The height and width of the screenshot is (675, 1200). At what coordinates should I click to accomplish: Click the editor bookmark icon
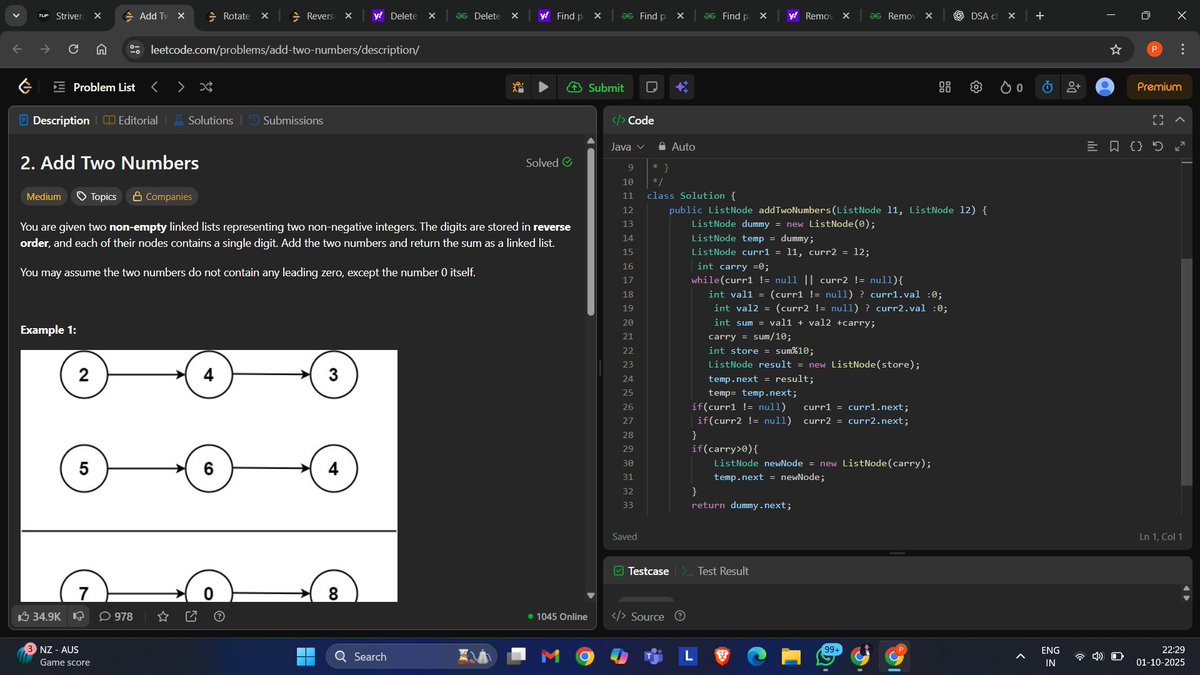pos(1114,147)
